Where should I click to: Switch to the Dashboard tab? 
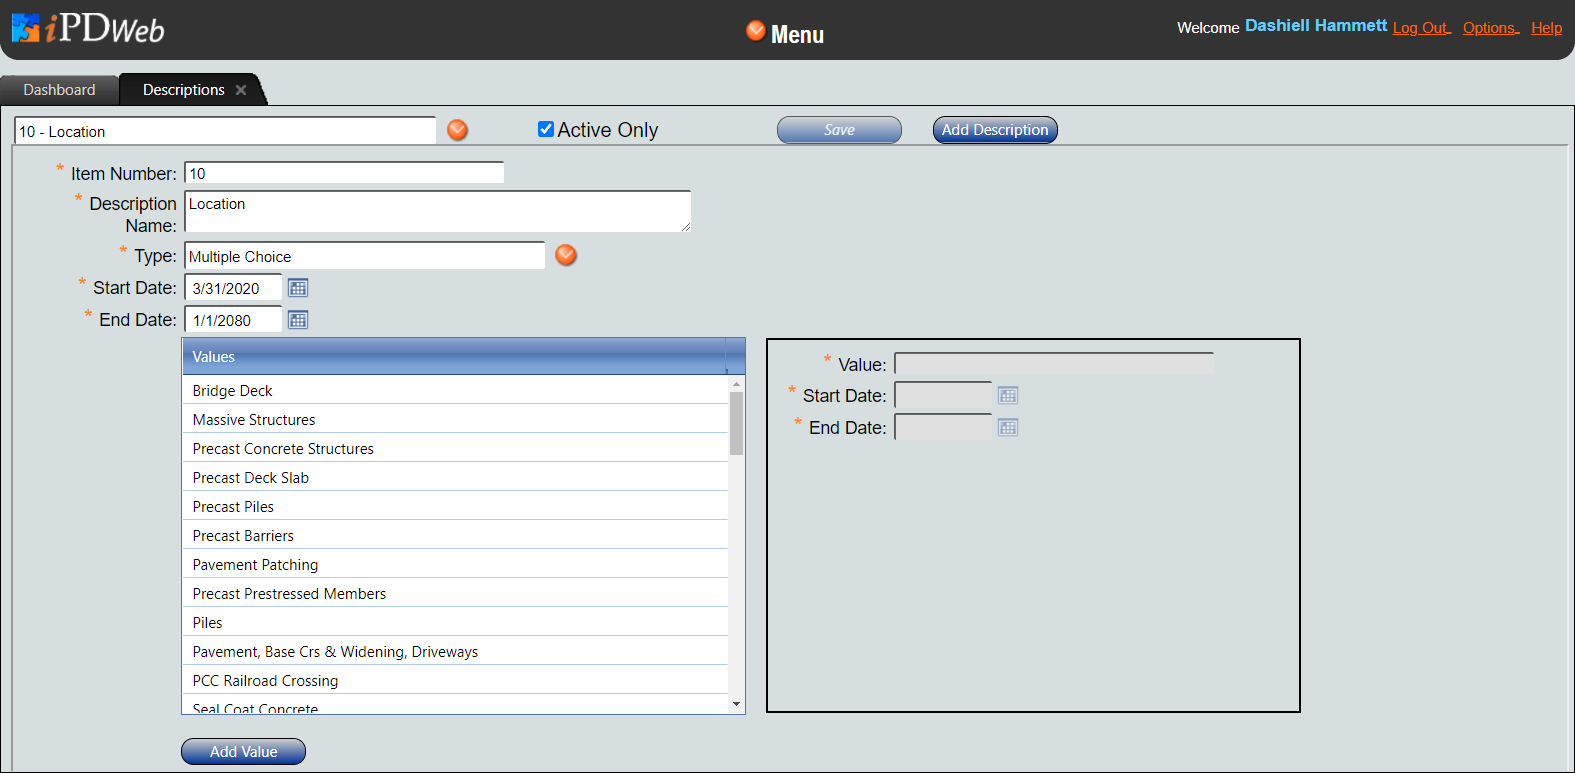pyautogui.click(x=59, y=90)
